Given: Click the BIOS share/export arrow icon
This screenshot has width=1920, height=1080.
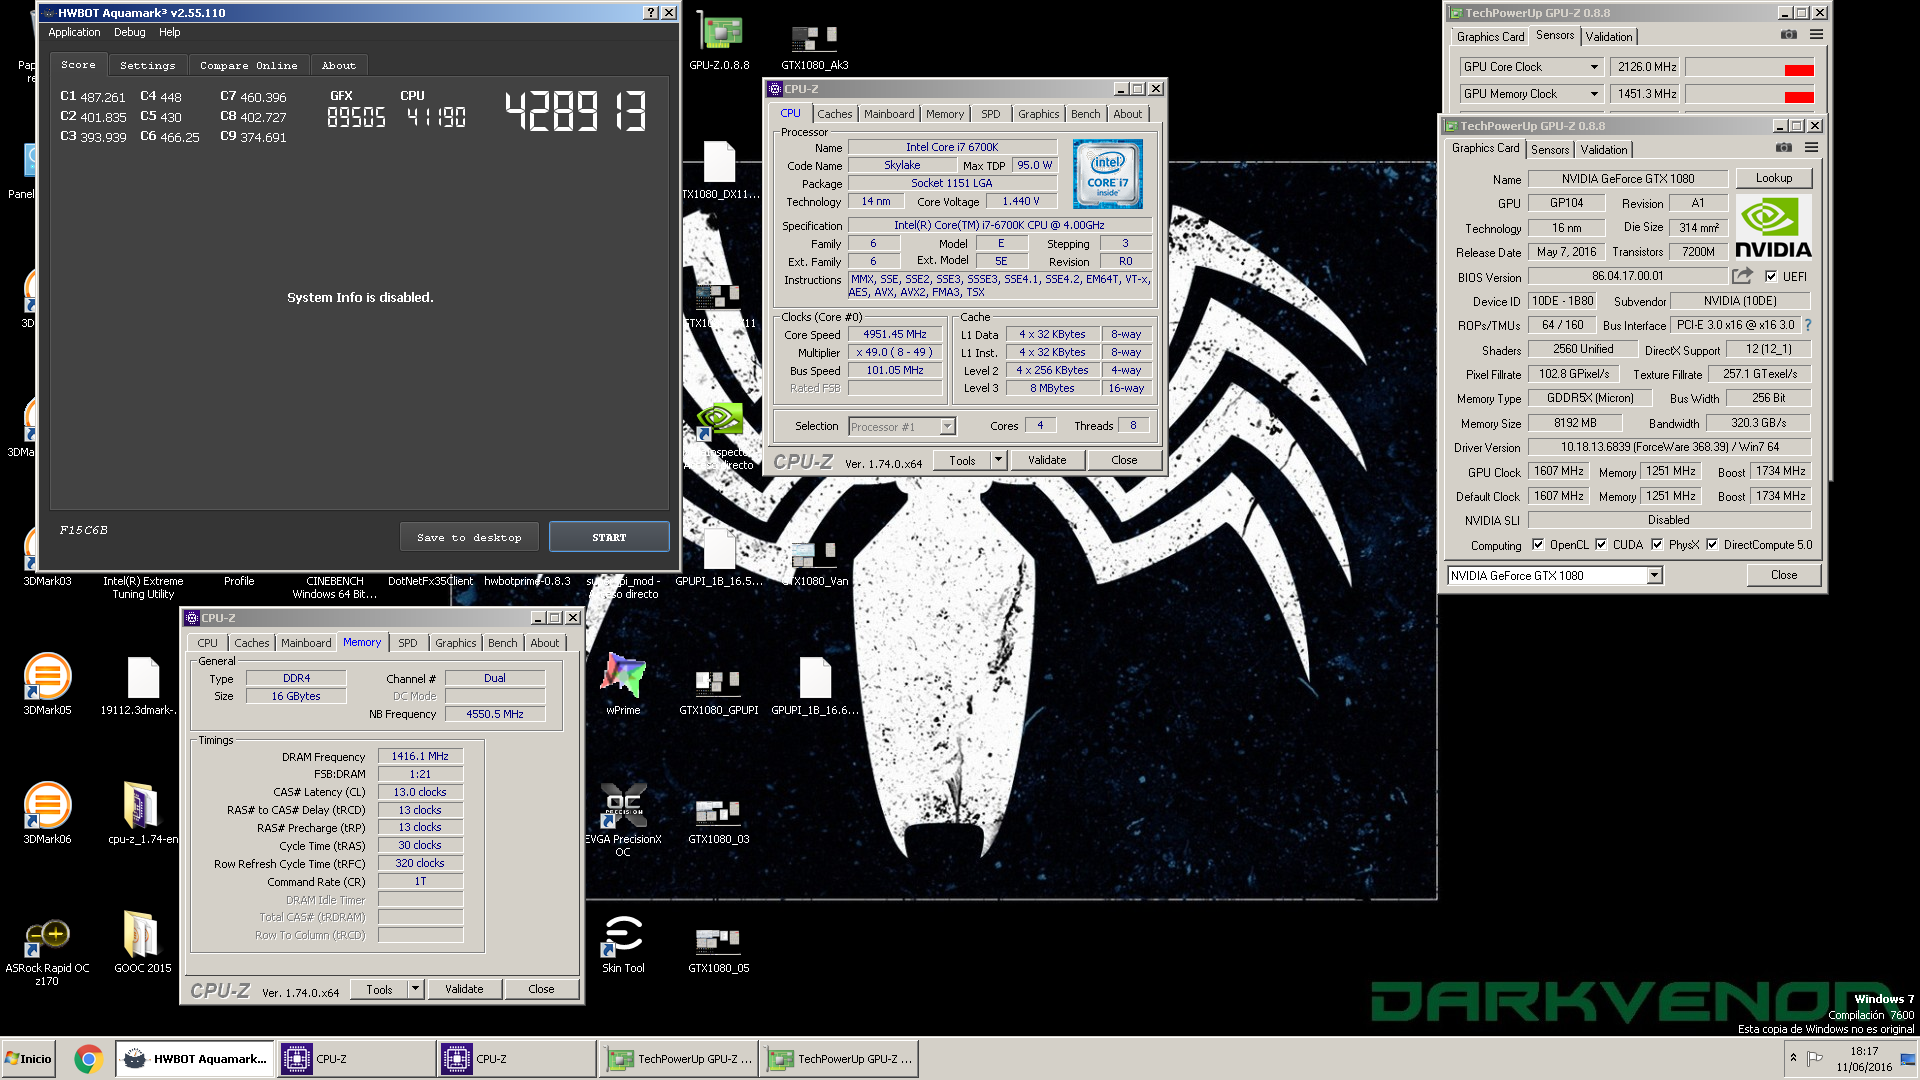Looking at the screenshot, I should point(1742,276).
